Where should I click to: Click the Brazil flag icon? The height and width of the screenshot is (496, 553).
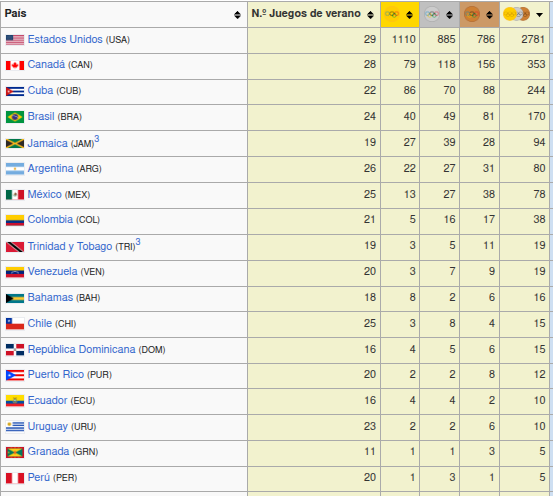[15, 117]
